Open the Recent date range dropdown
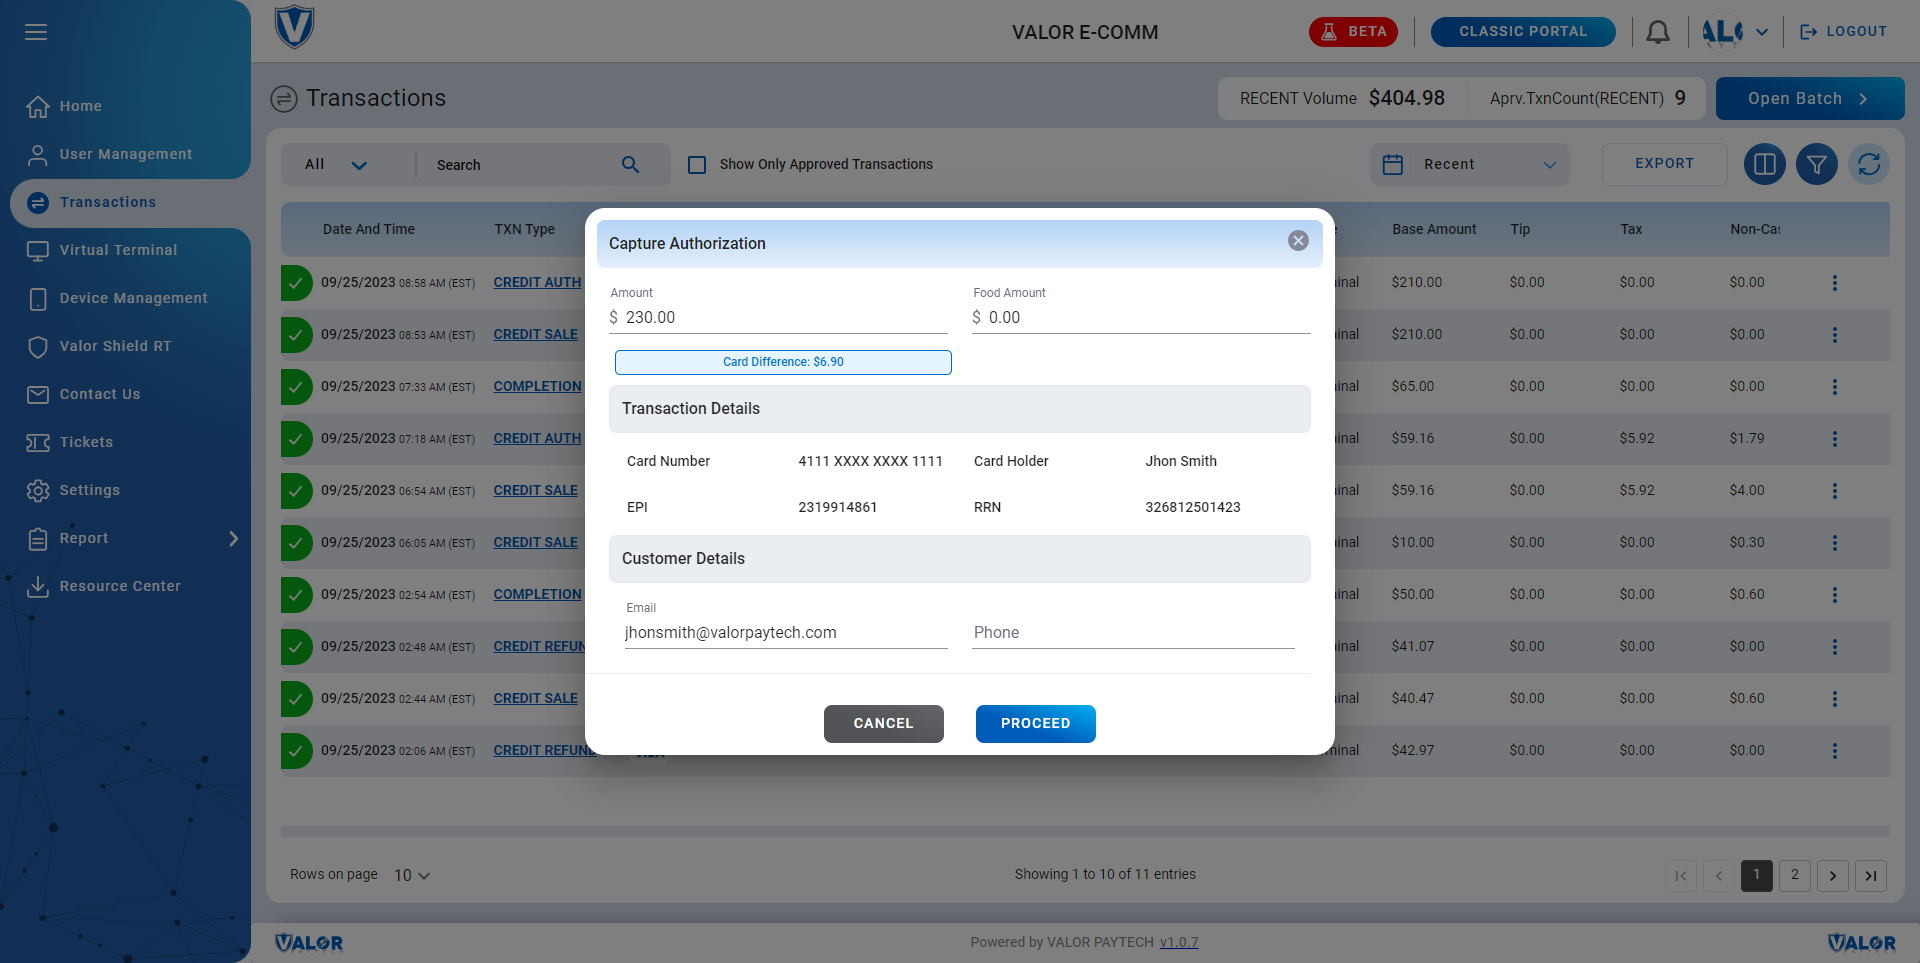1920x963 pixels. click(1469, 164)
